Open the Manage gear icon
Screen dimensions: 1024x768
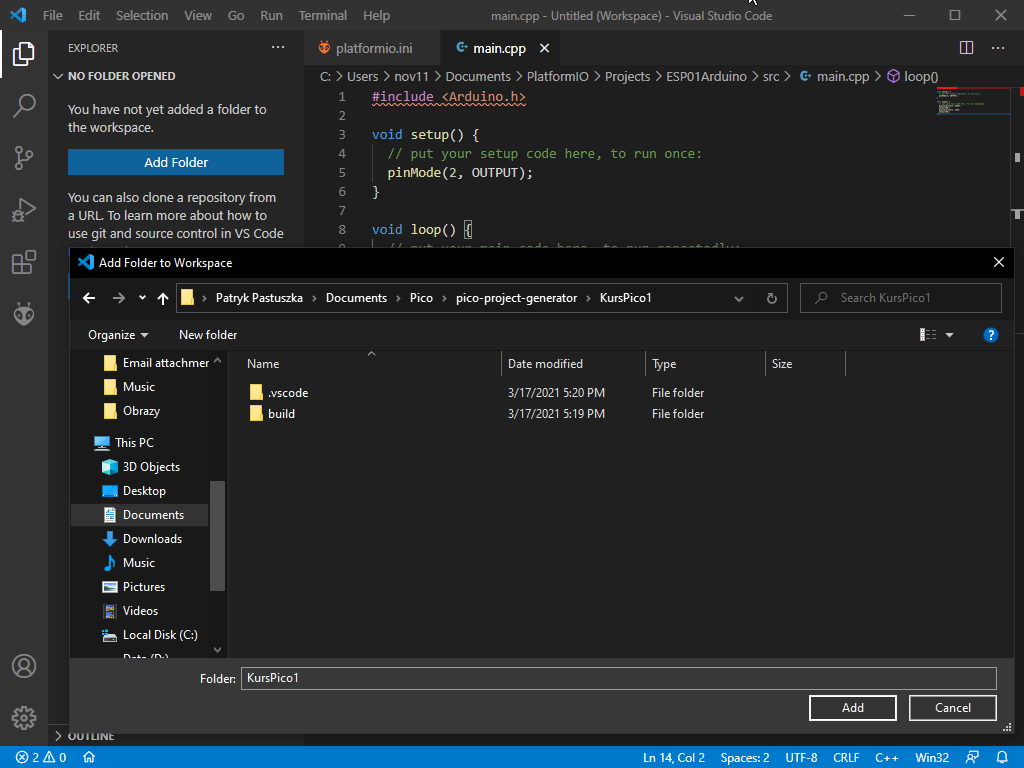pyautogui.click(x=24, y=718)
